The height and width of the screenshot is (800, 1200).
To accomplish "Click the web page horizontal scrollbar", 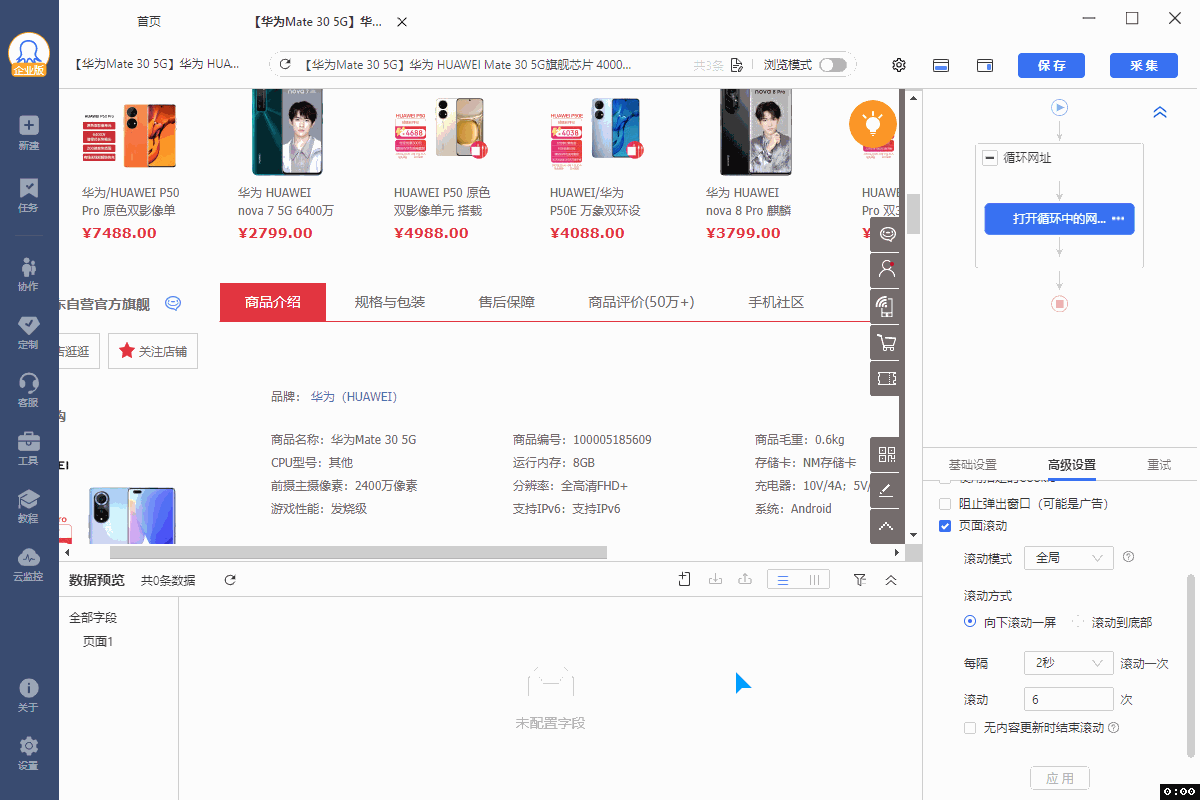I will point(358,552).
